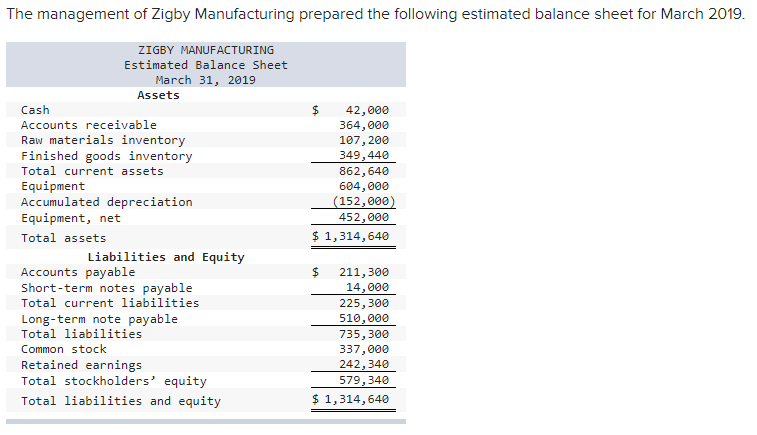Screen dimensions: 757x435
Task: Select the value 14,000
Action: [367, 287]
